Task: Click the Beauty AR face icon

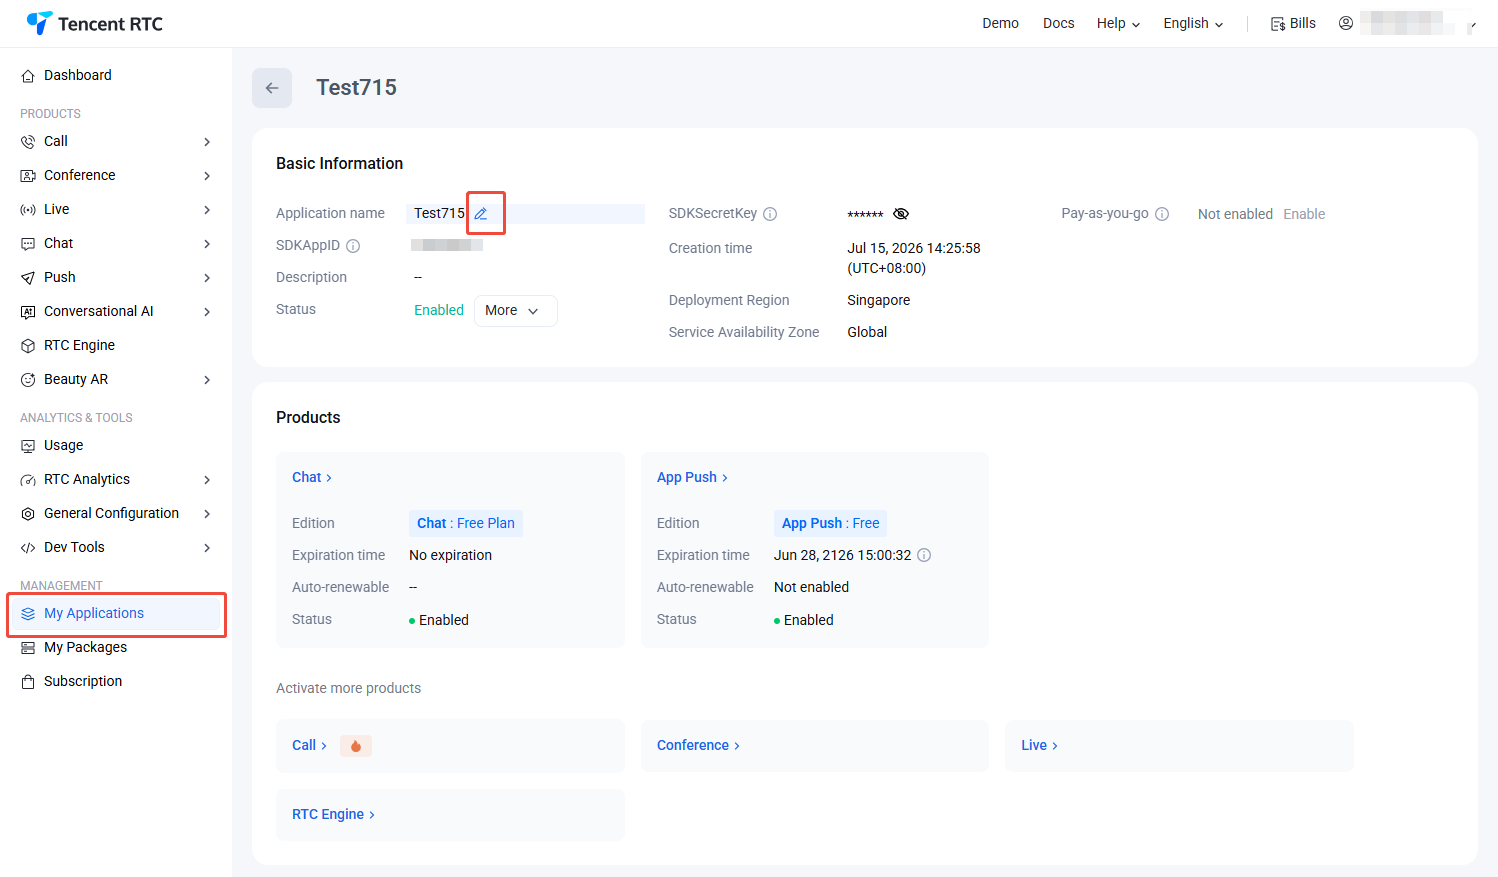Action: pyautogui.click(x=28, y=380)
